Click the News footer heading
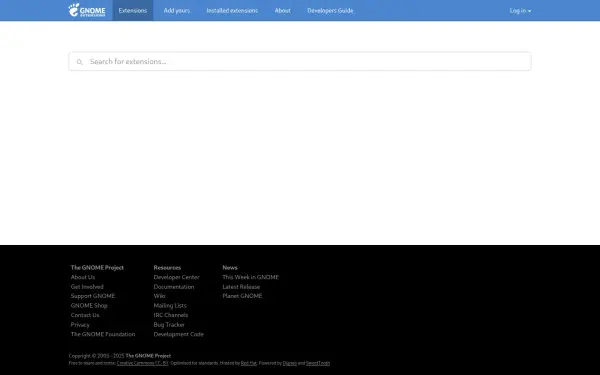The width and height of the screenshot is (600, 375). [230, 267]
